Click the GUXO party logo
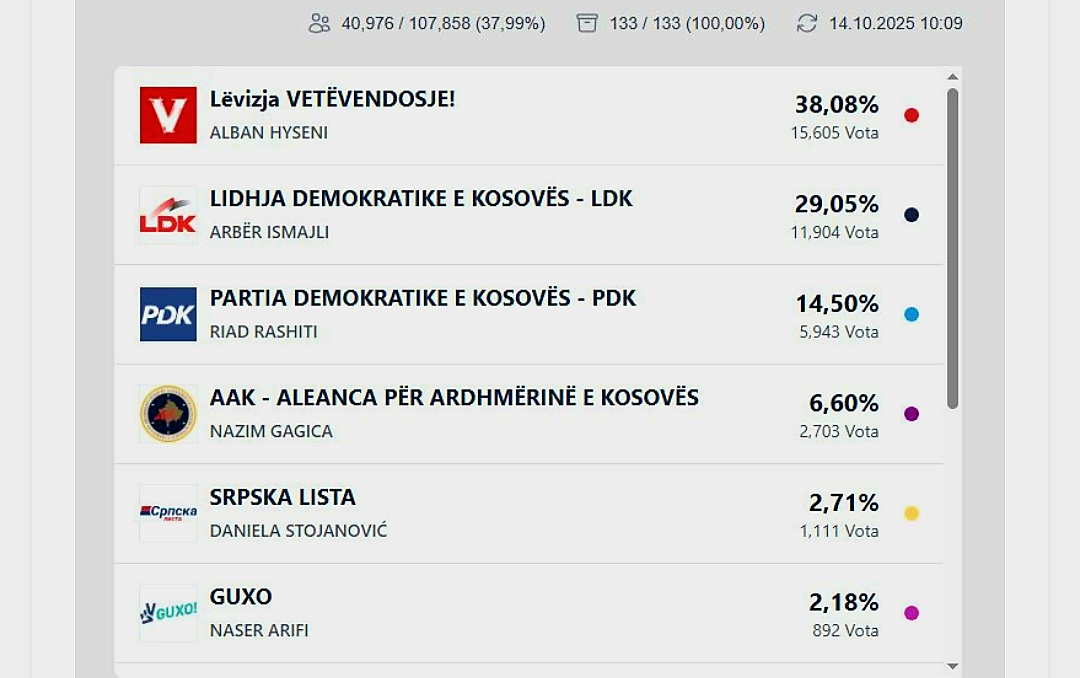The image size is (1080, 678). [x=168, y=612]
